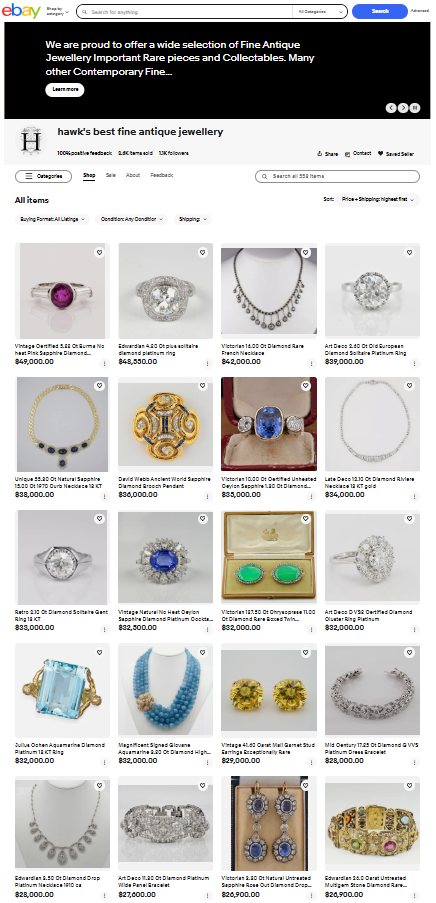Click the Learn more button
Image resolution: width=436 pixels, height=903 pixels.
pyautogui.click(x=65, y=90)
